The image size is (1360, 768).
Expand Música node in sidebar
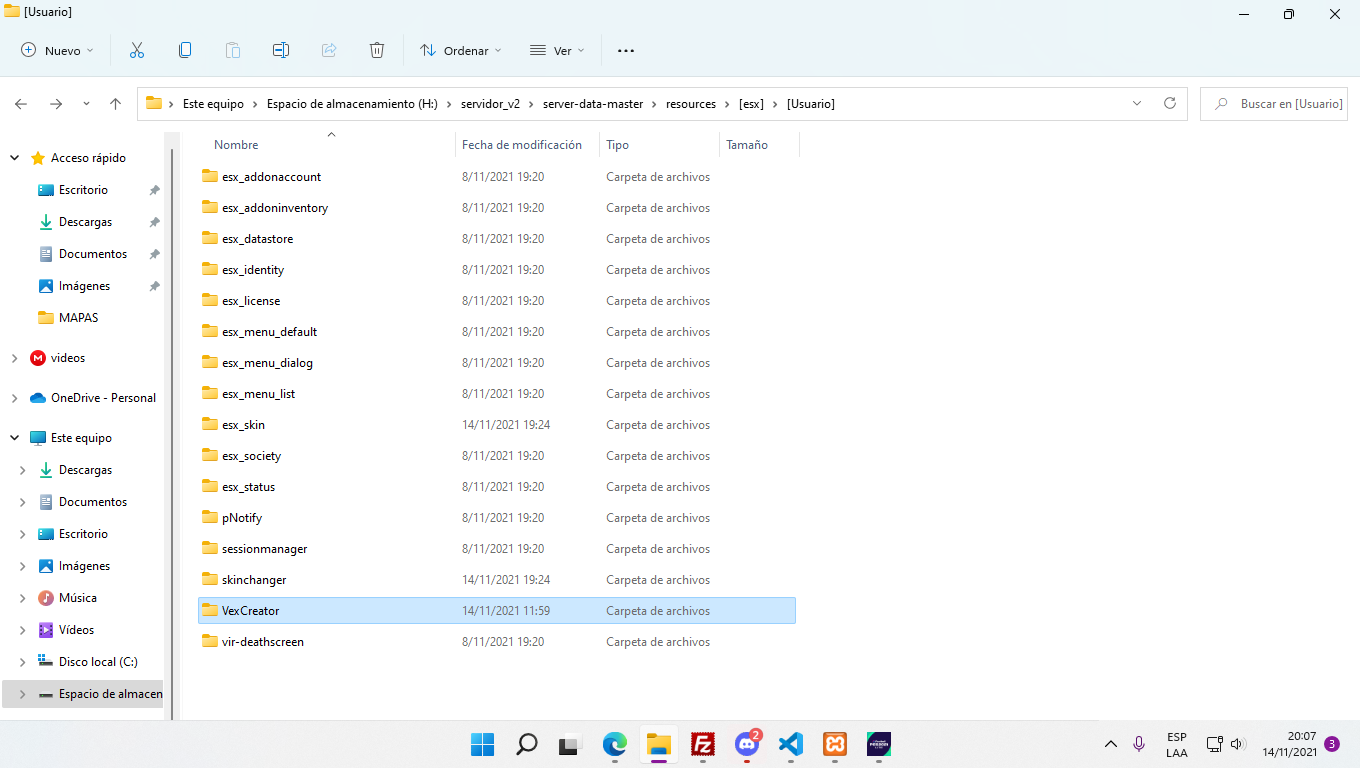23,598
